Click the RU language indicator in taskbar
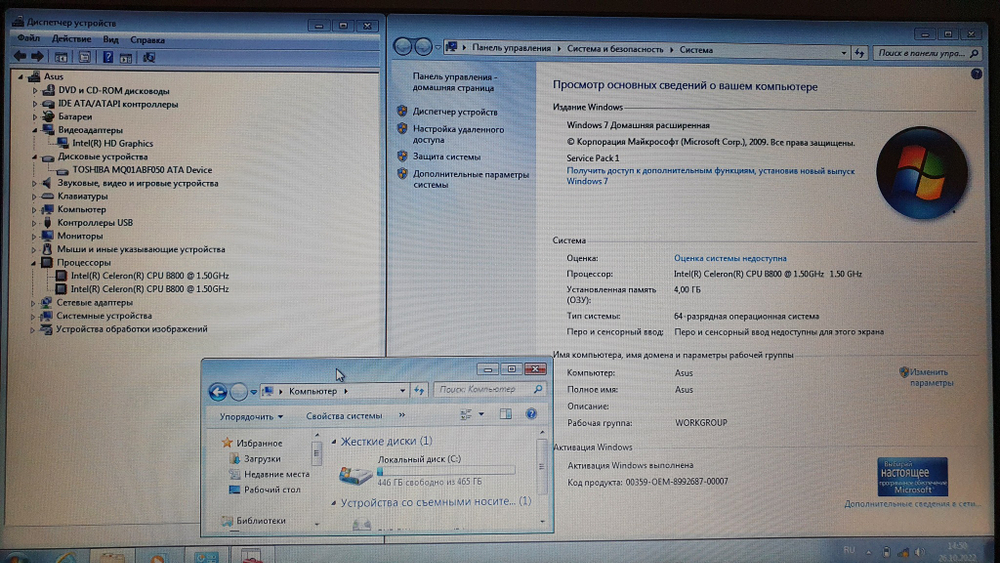This screenshot has width=1000, height=563. click(x=849, y=550)
